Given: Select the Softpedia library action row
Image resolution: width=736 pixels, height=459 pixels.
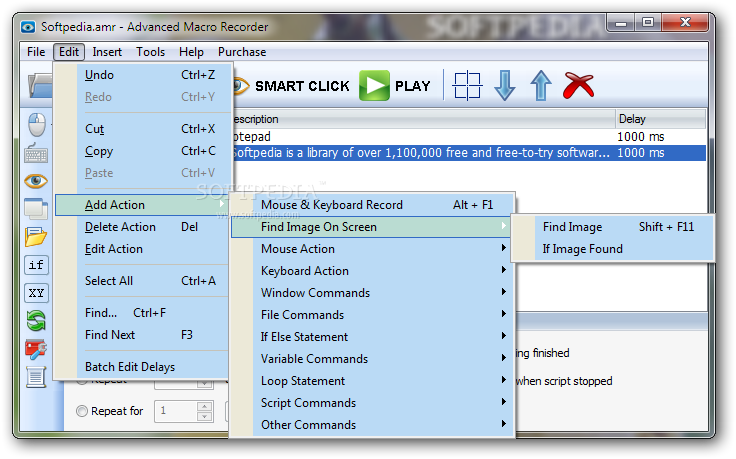Looking at the screenshot, I should (468, 153).
